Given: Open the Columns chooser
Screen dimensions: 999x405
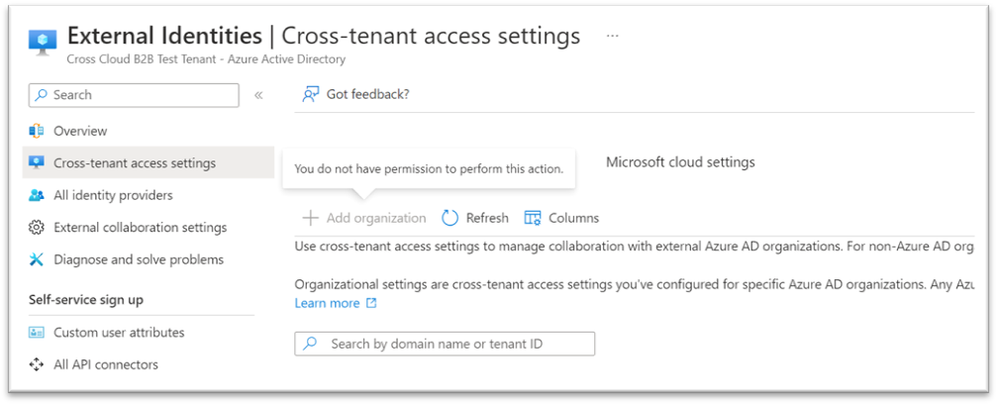Looking at the screenshot, I should click(561, 218).
